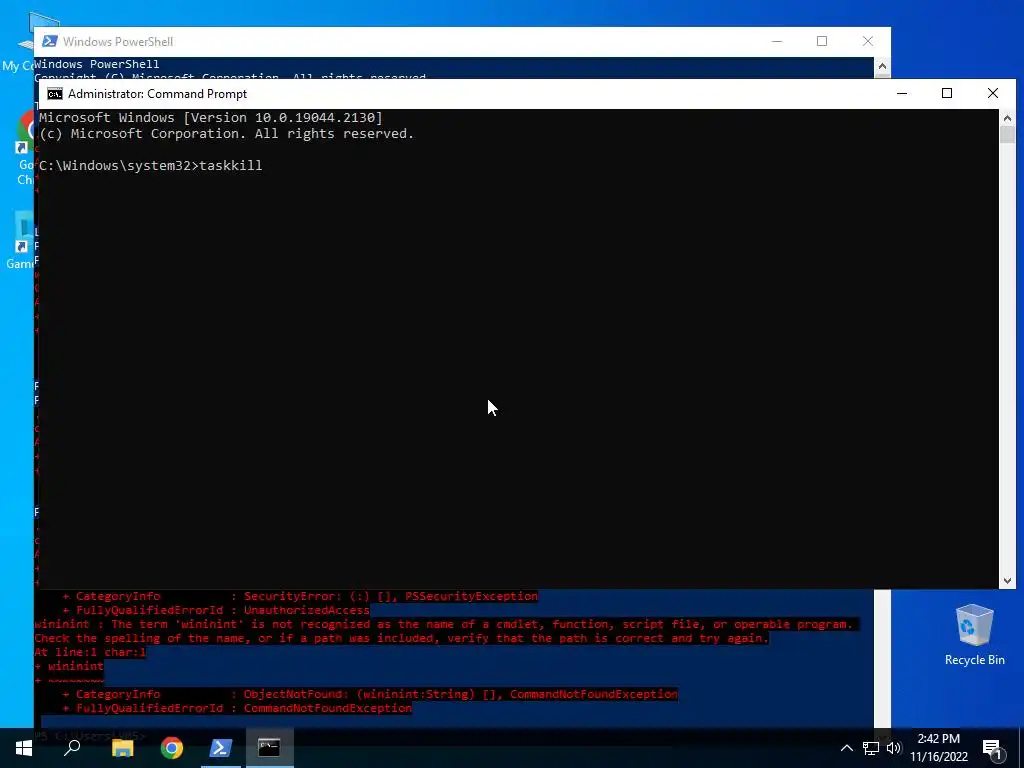The width and height of the screenshot is (1024, 768).
Task: Launch Google Chrome from the taskbar
Action: tap(172, 748)
